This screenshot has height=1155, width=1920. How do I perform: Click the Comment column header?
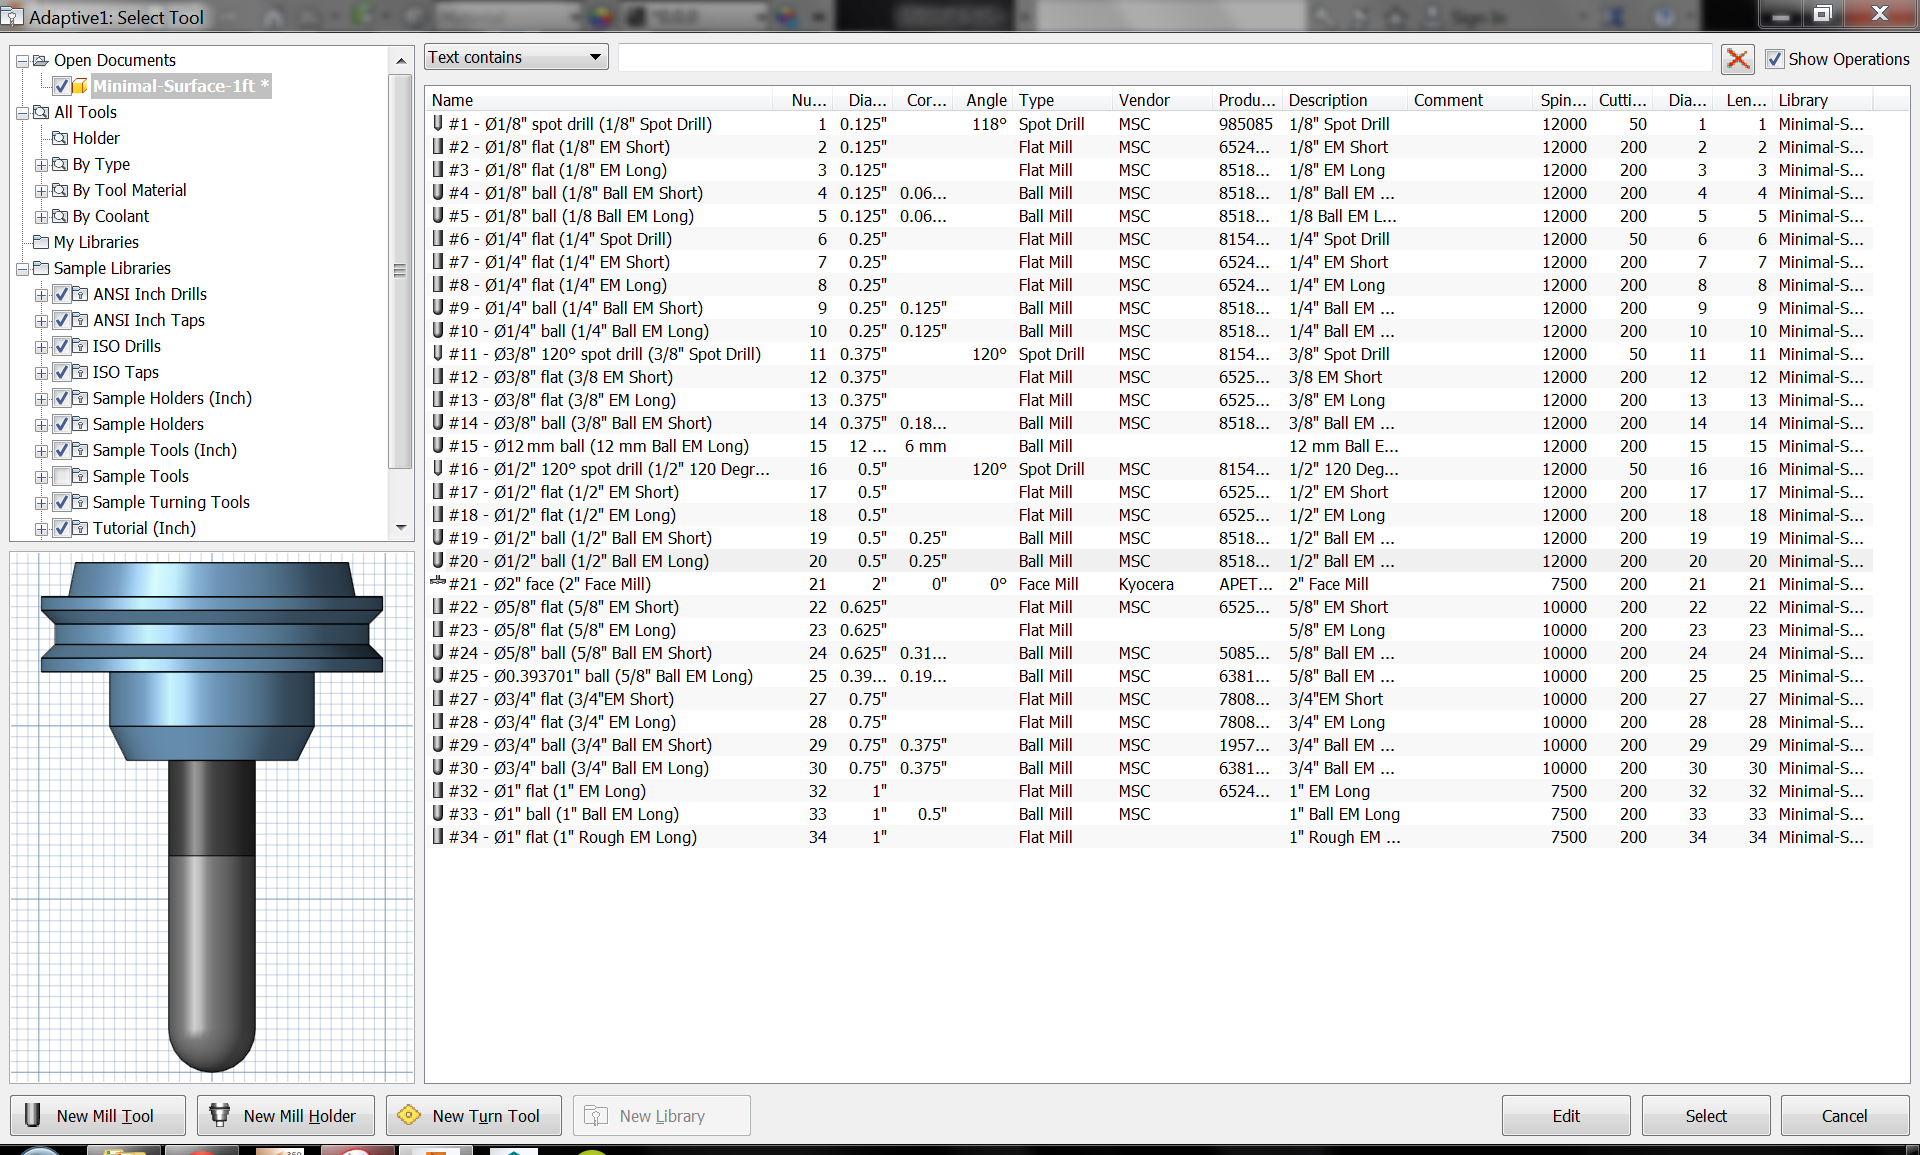1470,100
